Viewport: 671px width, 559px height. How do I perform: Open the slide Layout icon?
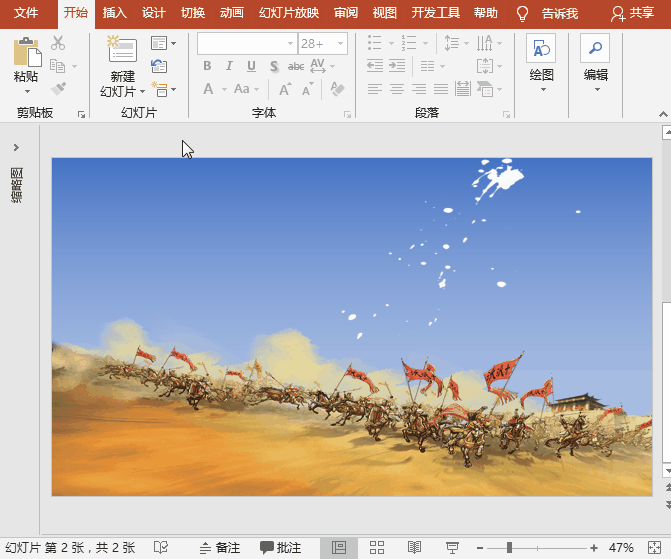pos(159,43)
